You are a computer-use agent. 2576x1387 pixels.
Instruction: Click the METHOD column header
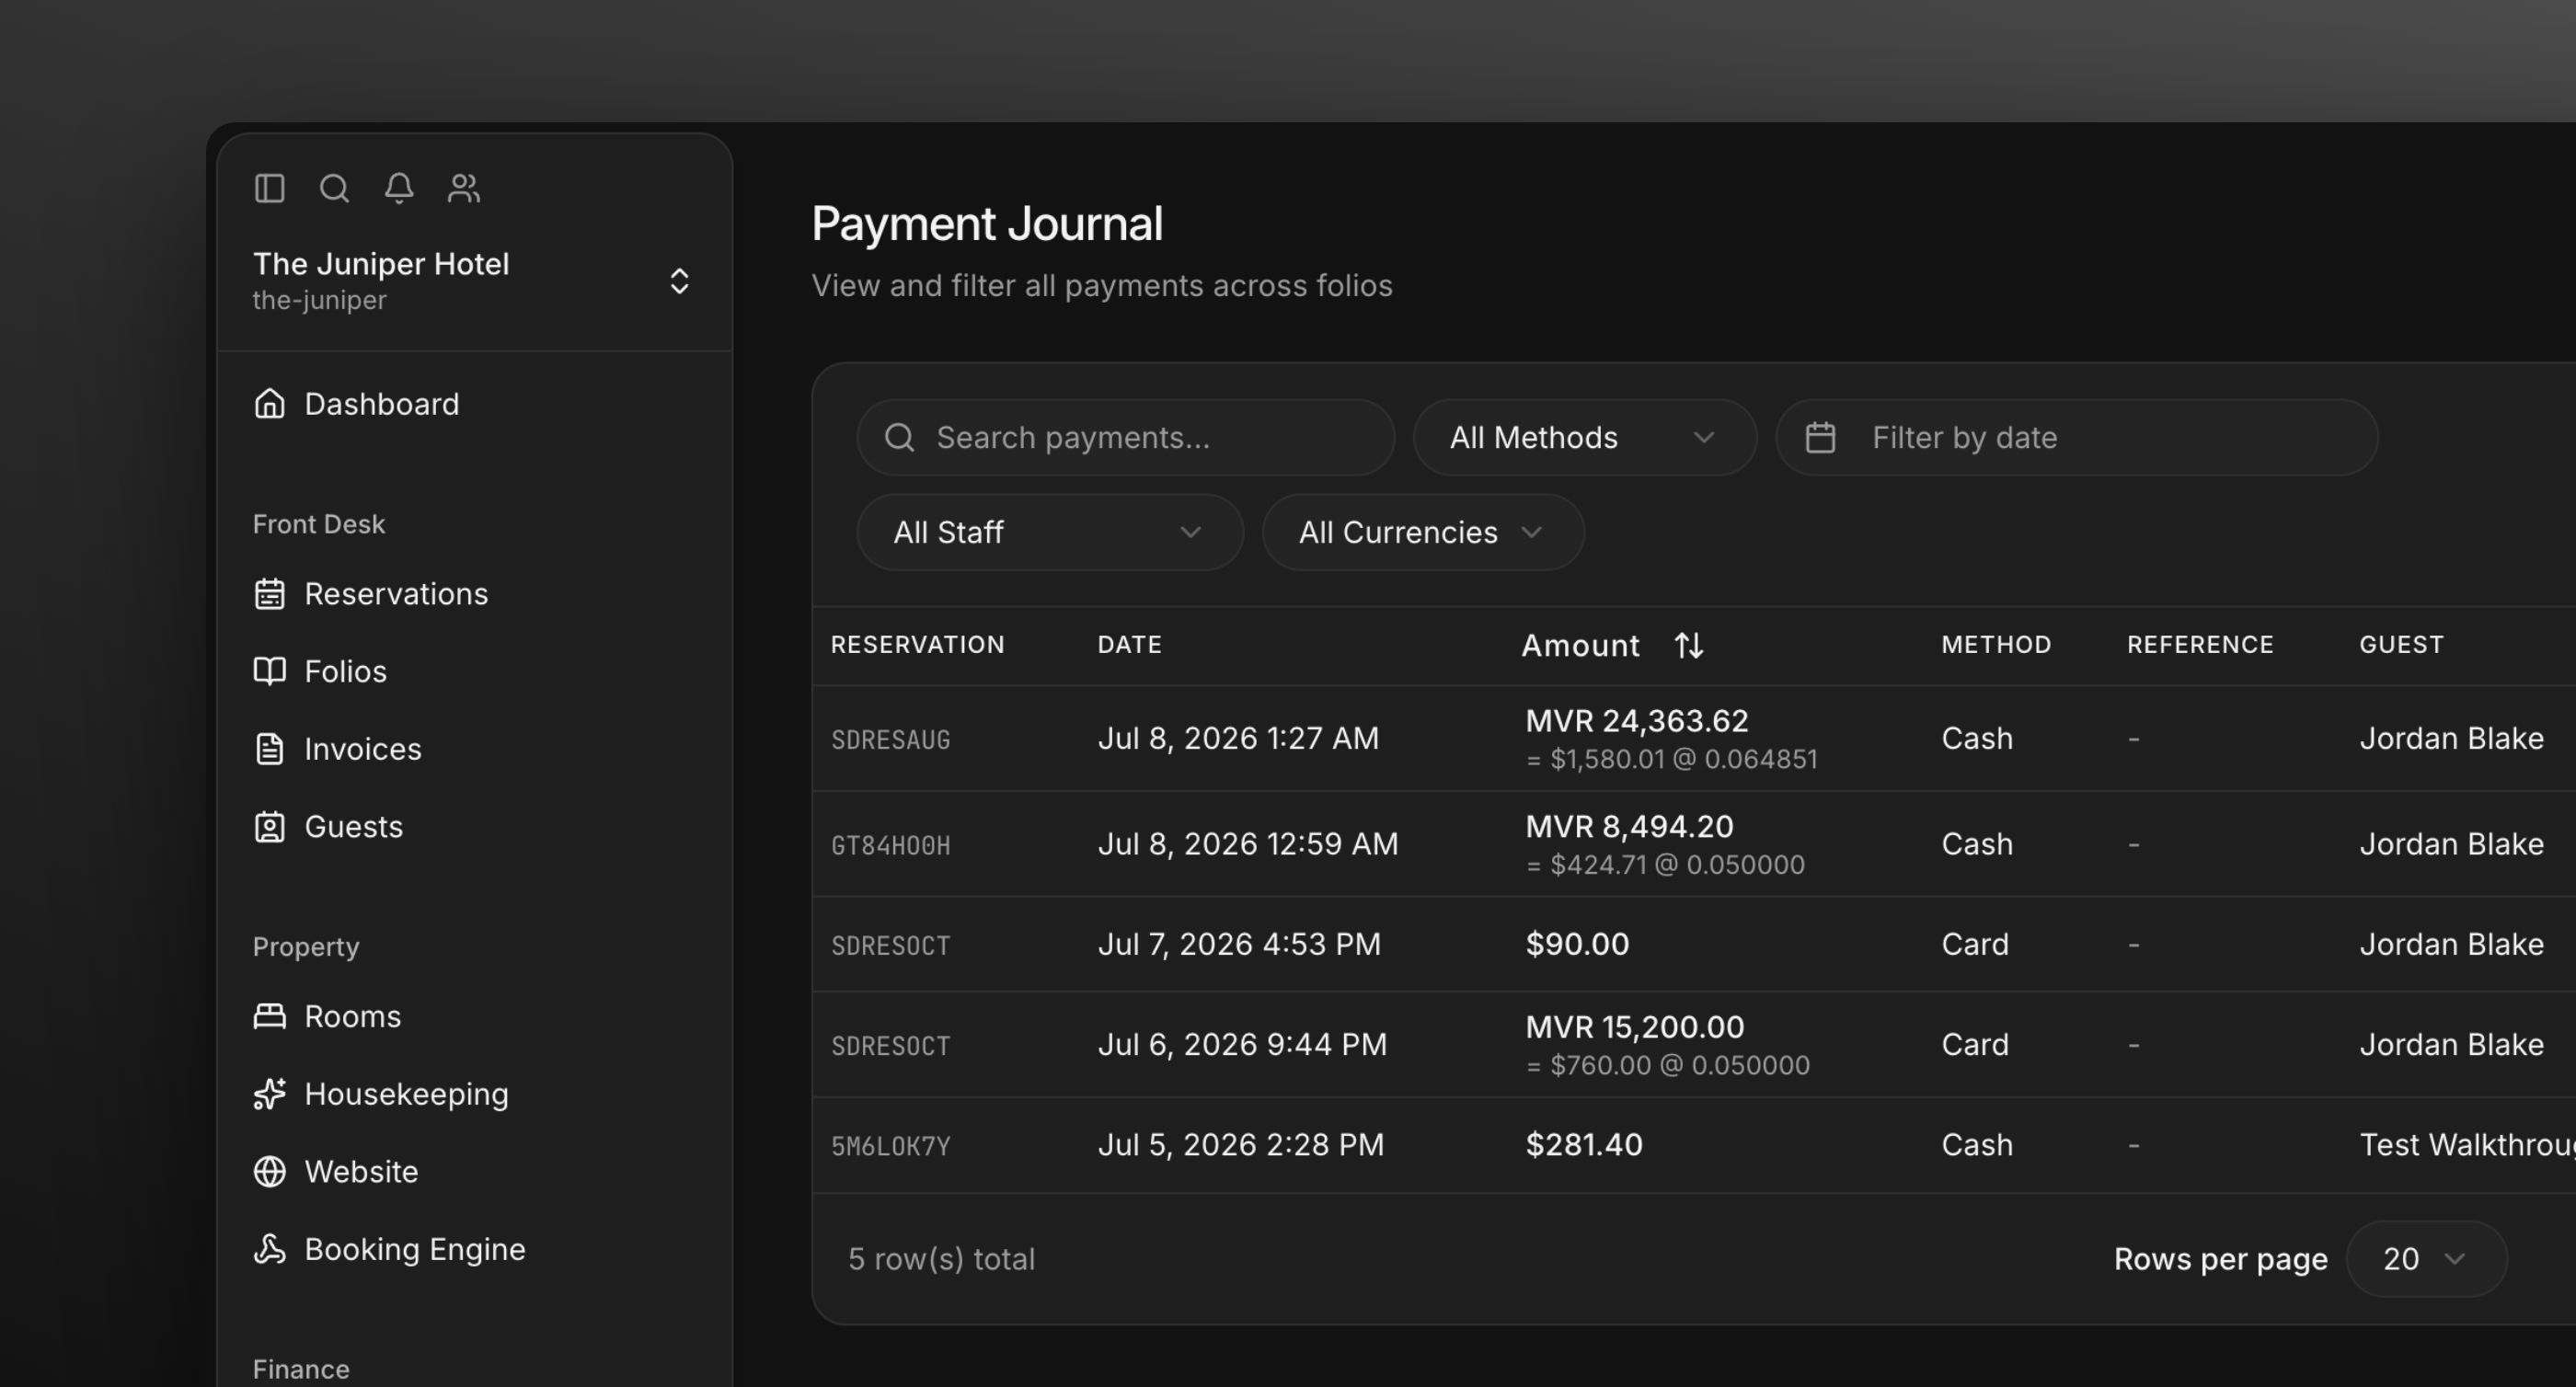tap(1996, 645)
